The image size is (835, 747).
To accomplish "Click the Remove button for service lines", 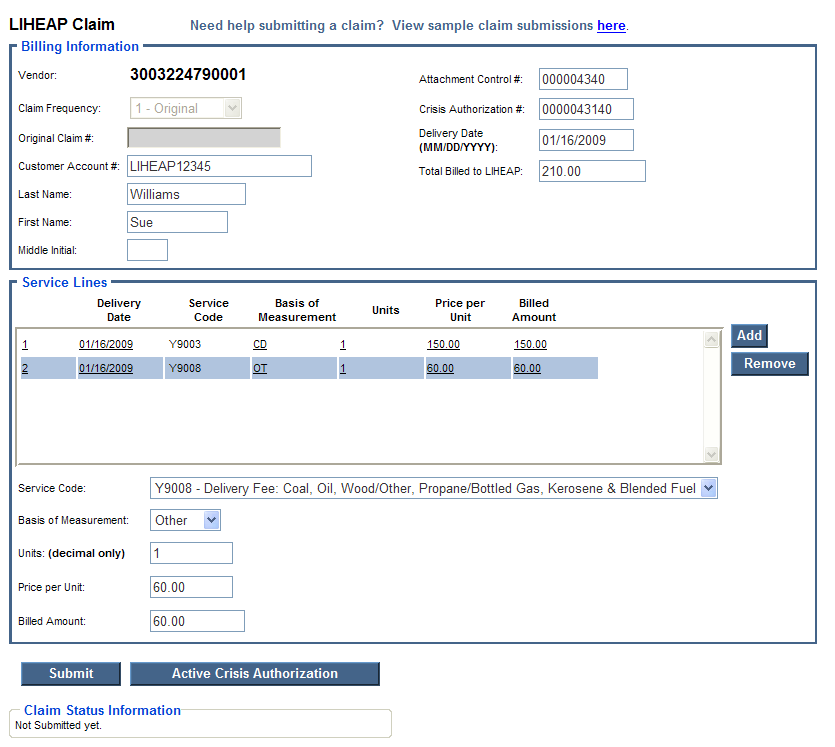I will pyautogui.click(x=769, y=363).
